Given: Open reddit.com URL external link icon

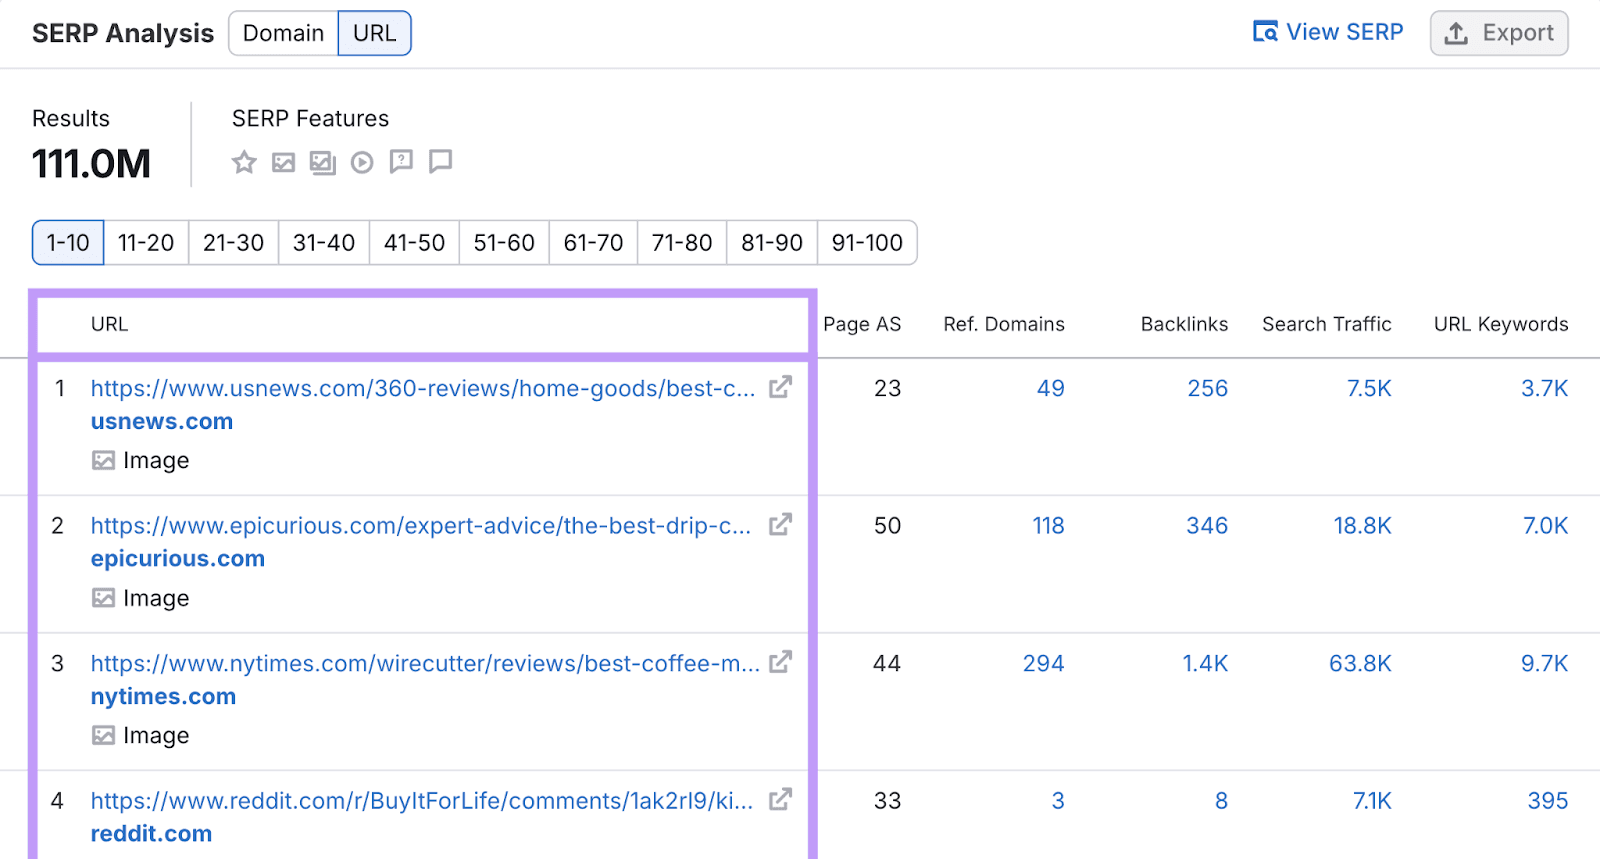Looking at the screenshot, I should coord(780,799).
